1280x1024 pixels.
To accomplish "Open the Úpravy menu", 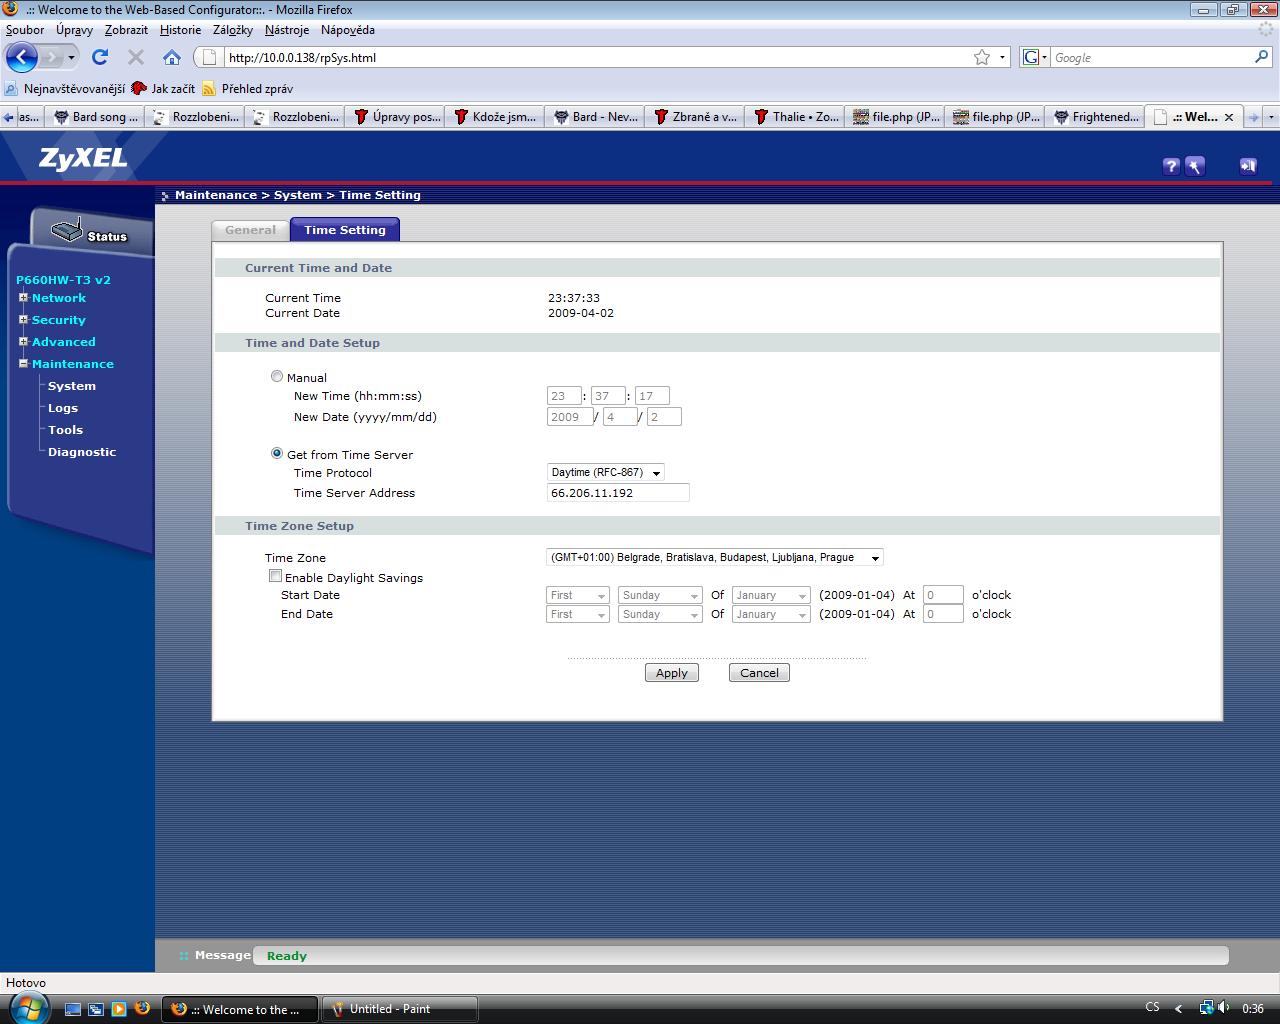I will pyautogui.click(x=74, y=30).
